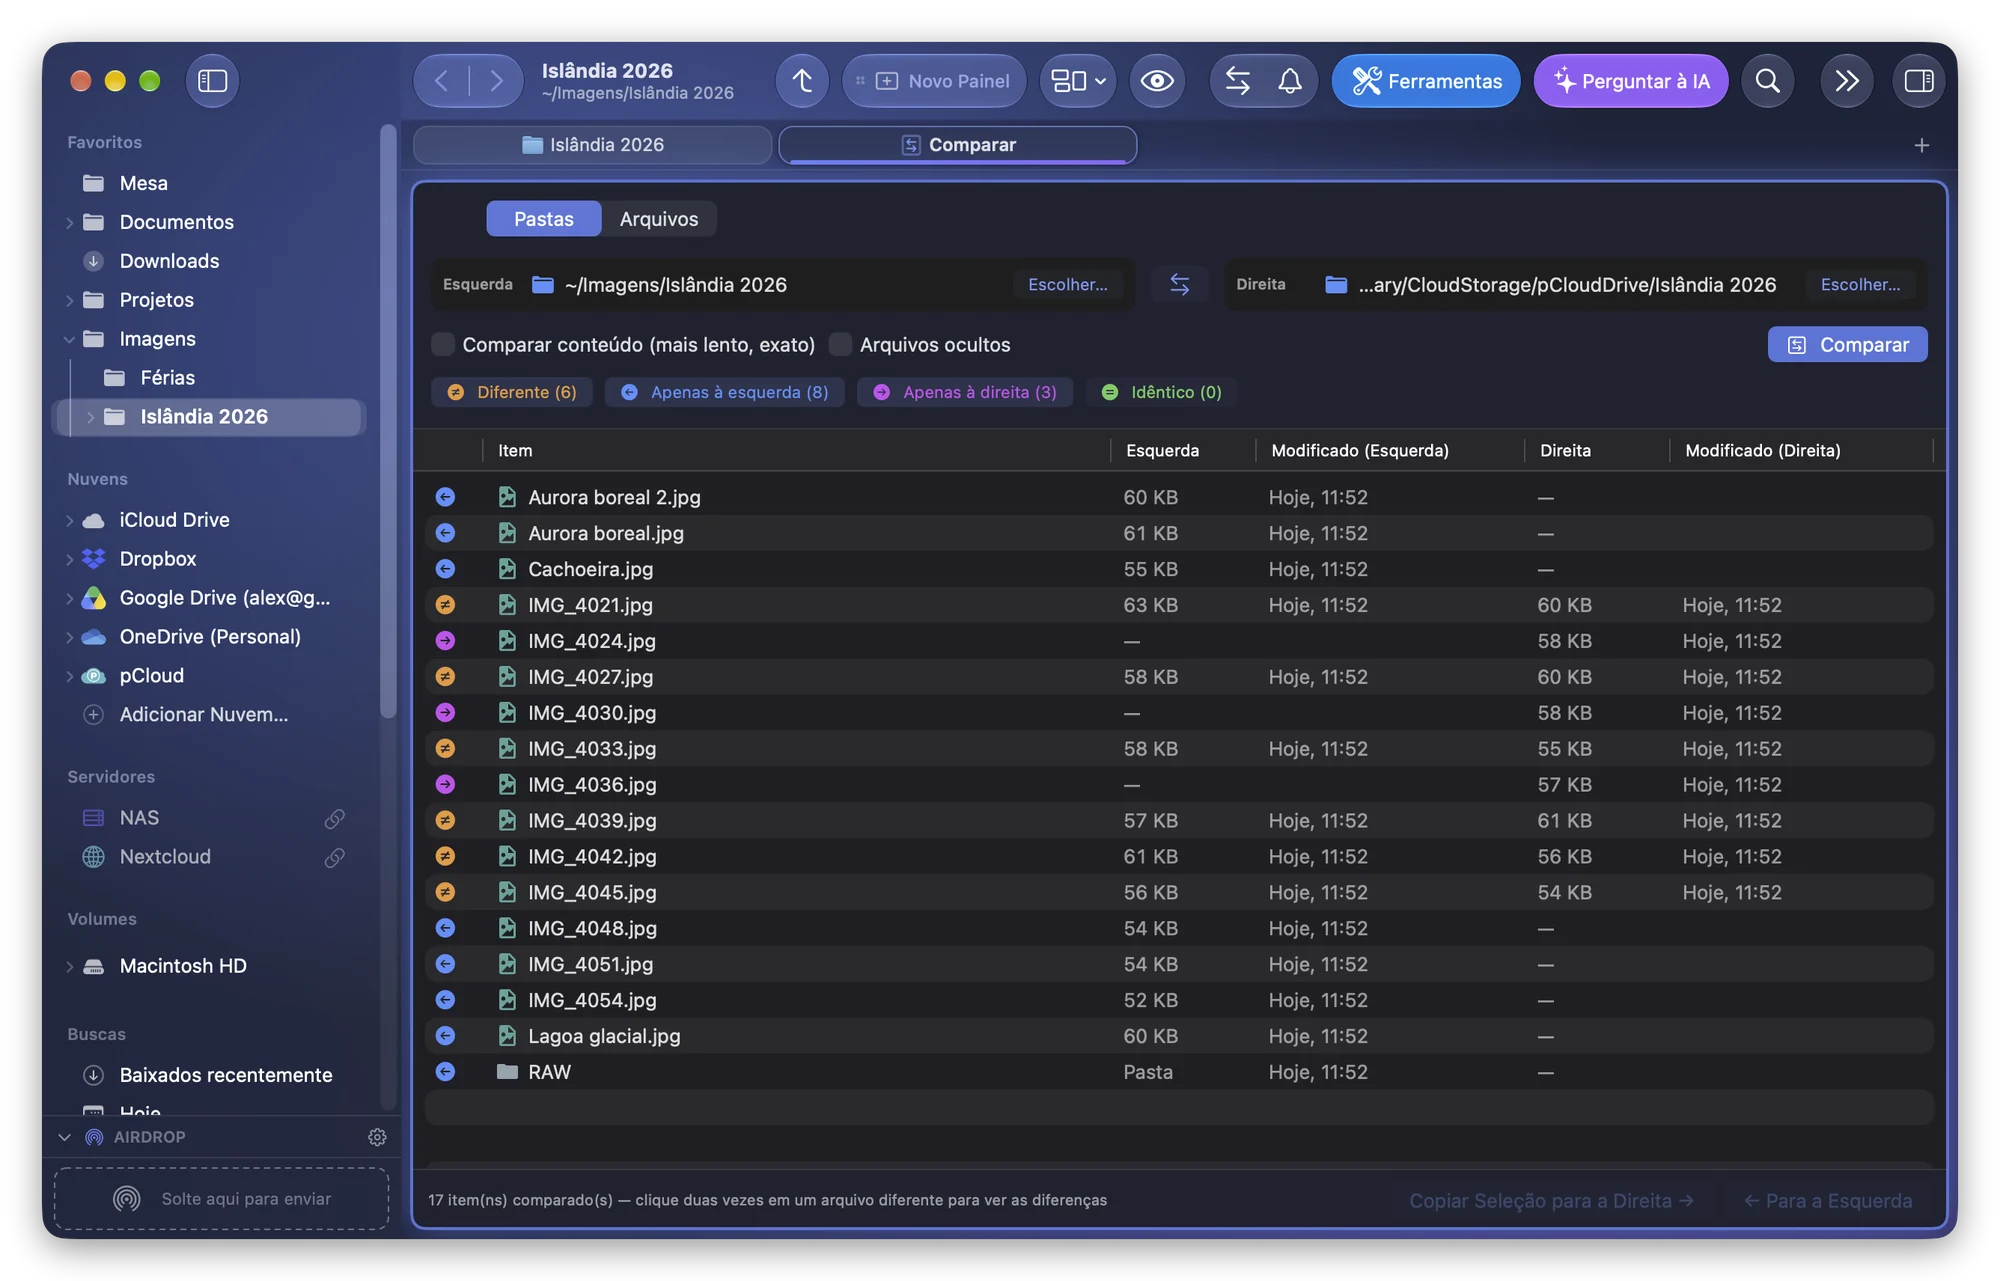
Task: Click the sync arrows toolbar icon
Action: [x=1238, y=81]
